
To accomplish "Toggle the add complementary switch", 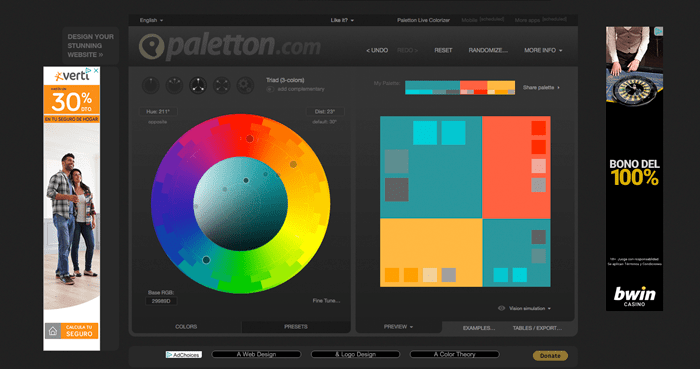I will (x=270, y=89).
